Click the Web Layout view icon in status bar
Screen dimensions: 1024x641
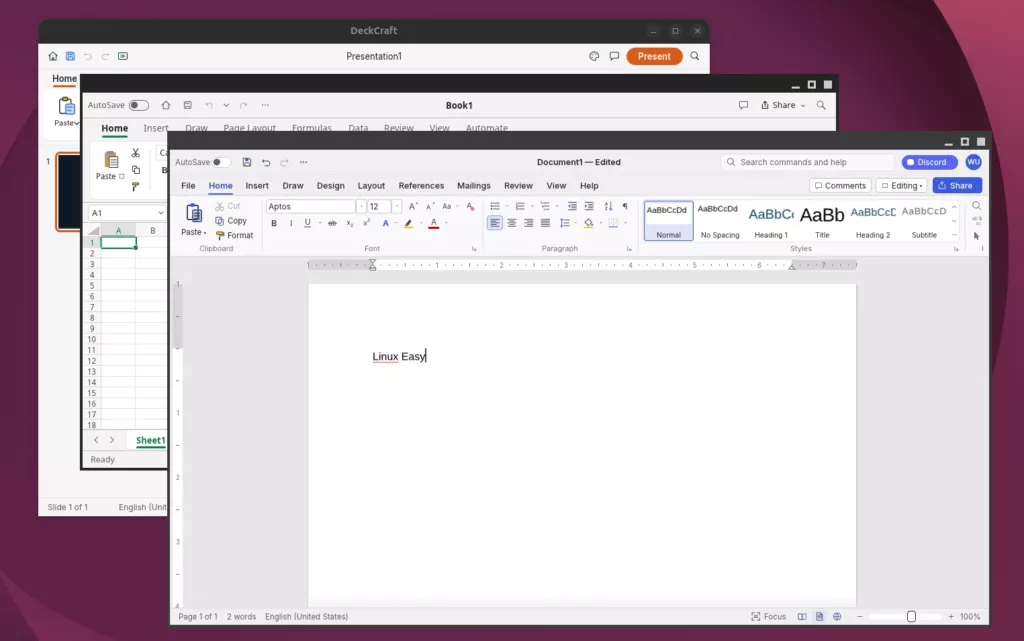click(837, 616)
